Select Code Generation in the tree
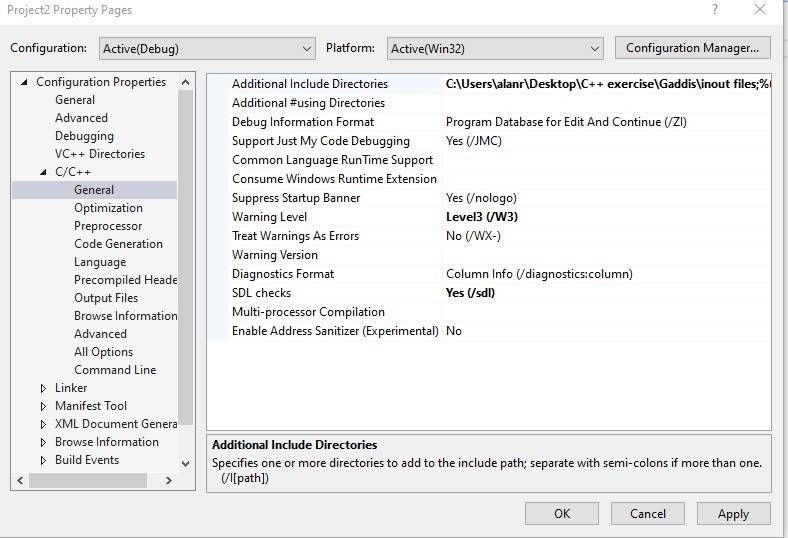This screenshot has width=788, height=538. [118, 244]
